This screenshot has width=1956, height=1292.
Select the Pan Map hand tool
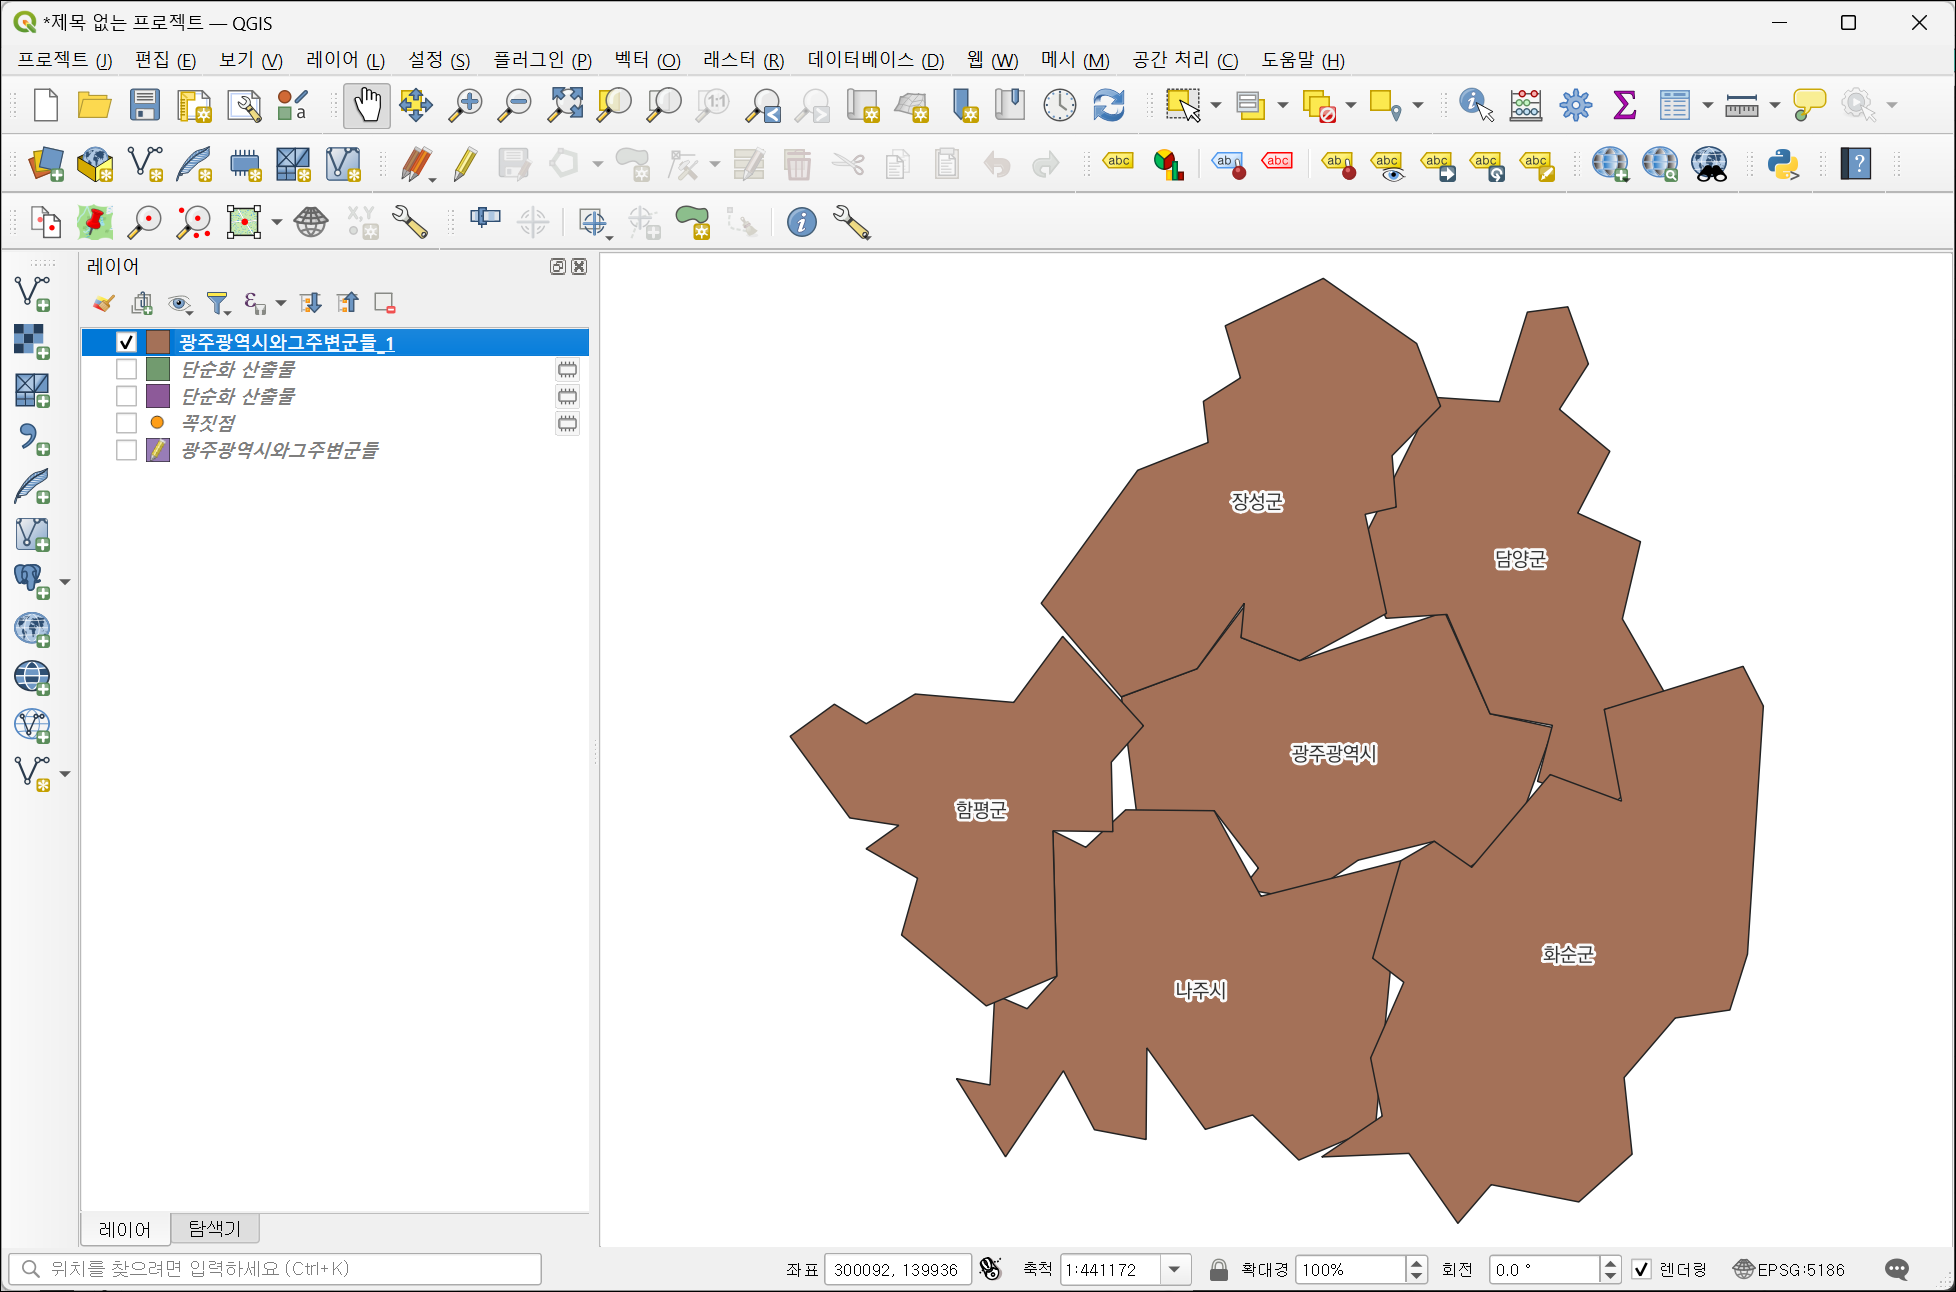(367, 105)
